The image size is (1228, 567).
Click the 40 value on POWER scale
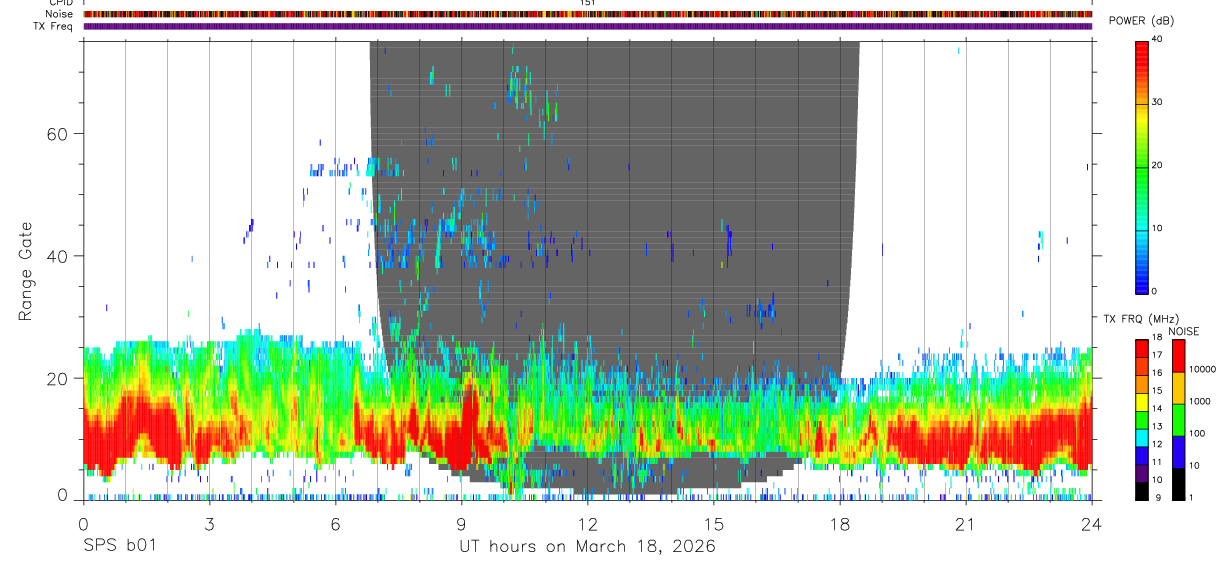(1156, 38)
